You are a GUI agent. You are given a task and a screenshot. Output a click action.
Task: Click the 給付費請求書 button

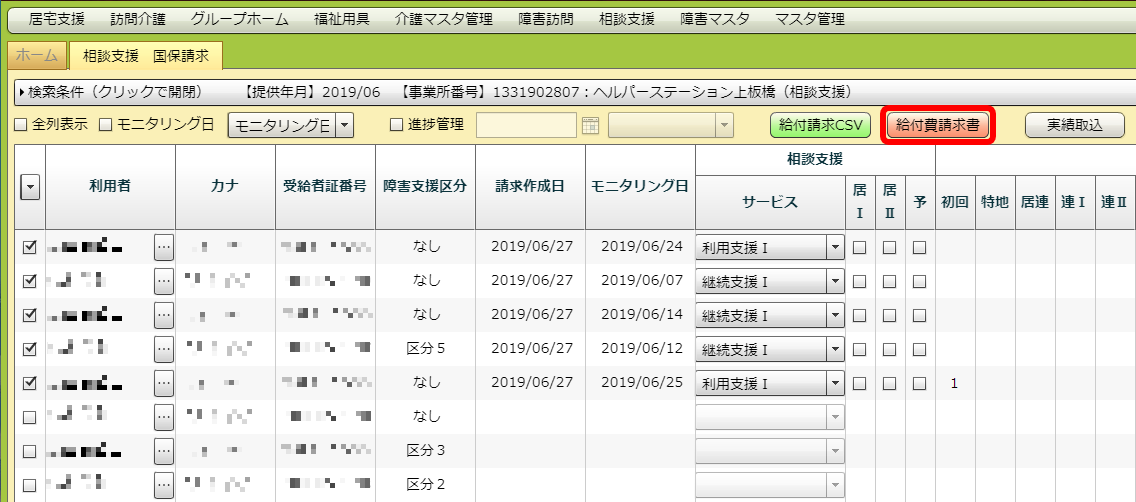click(939, 125)
